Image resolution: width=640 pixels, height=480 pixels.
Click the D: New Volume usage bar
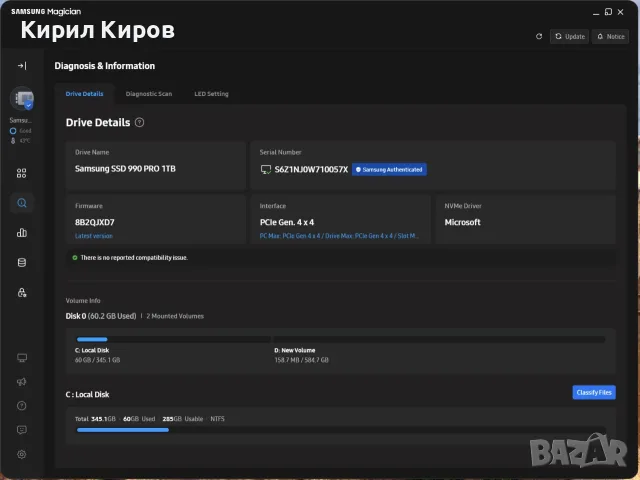439,339
